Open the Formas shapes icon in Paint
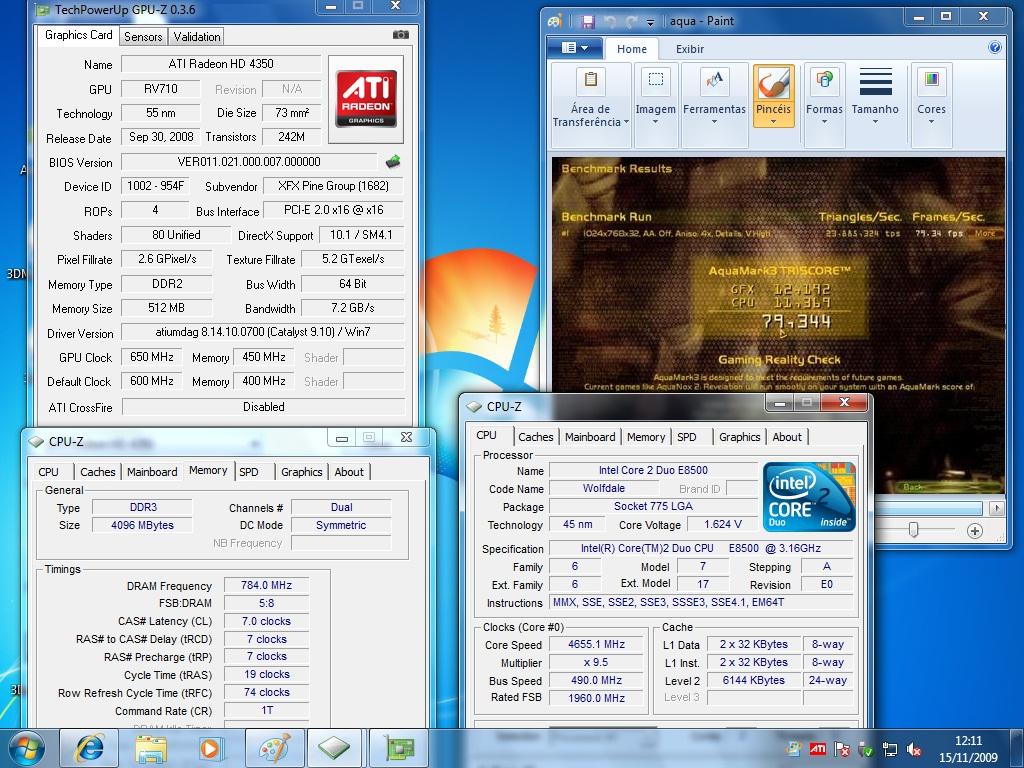1024x768 pixels. tap(824, 80)
